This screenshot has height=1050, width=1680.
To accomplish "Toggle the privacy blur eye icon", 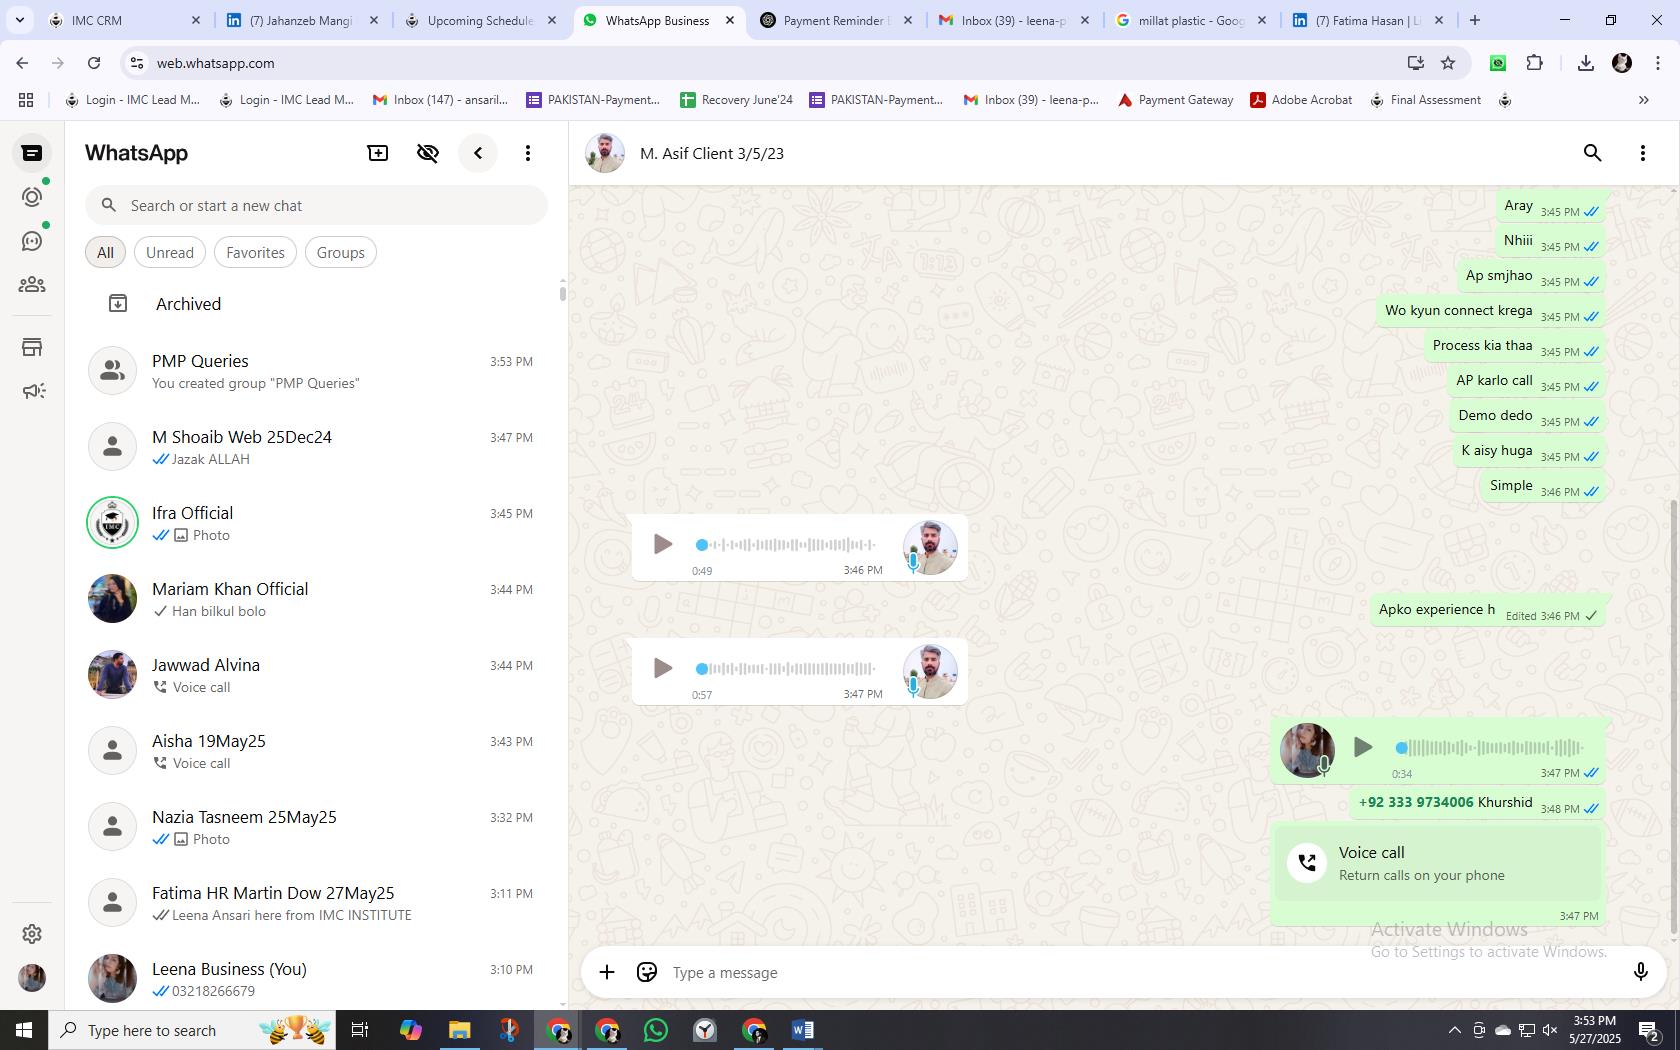I will 428,153.
